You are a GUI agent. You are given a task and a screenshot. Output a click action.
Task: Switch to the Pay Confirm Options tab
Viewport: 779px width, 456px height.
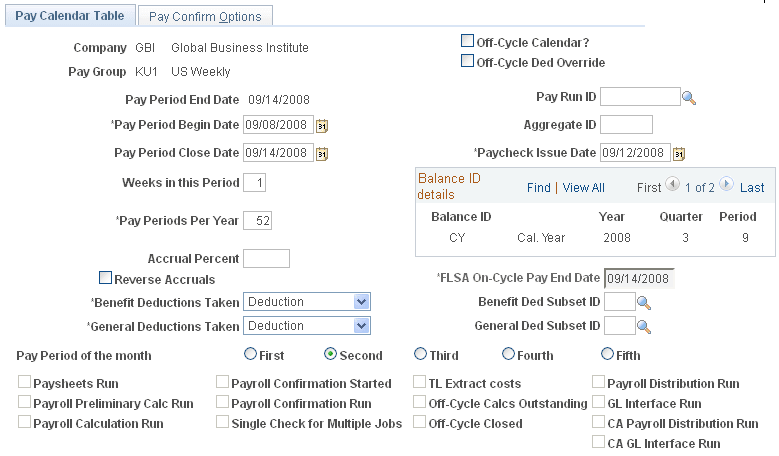[x=205, y=16]
